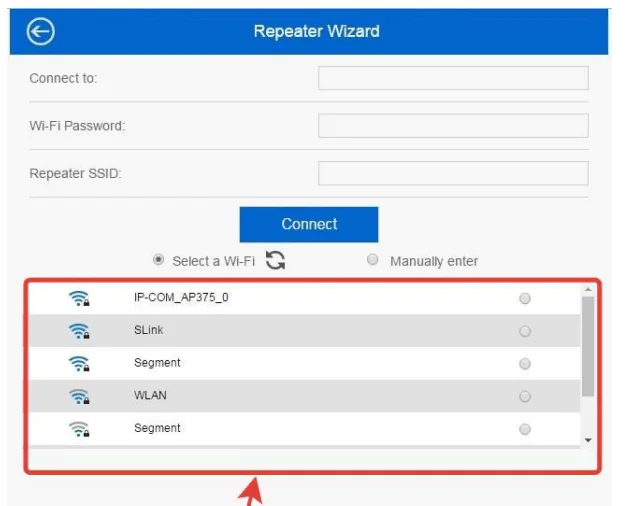636x506 pixels.
Task: Choose the Manually enter option
Action: coord(372,260)
